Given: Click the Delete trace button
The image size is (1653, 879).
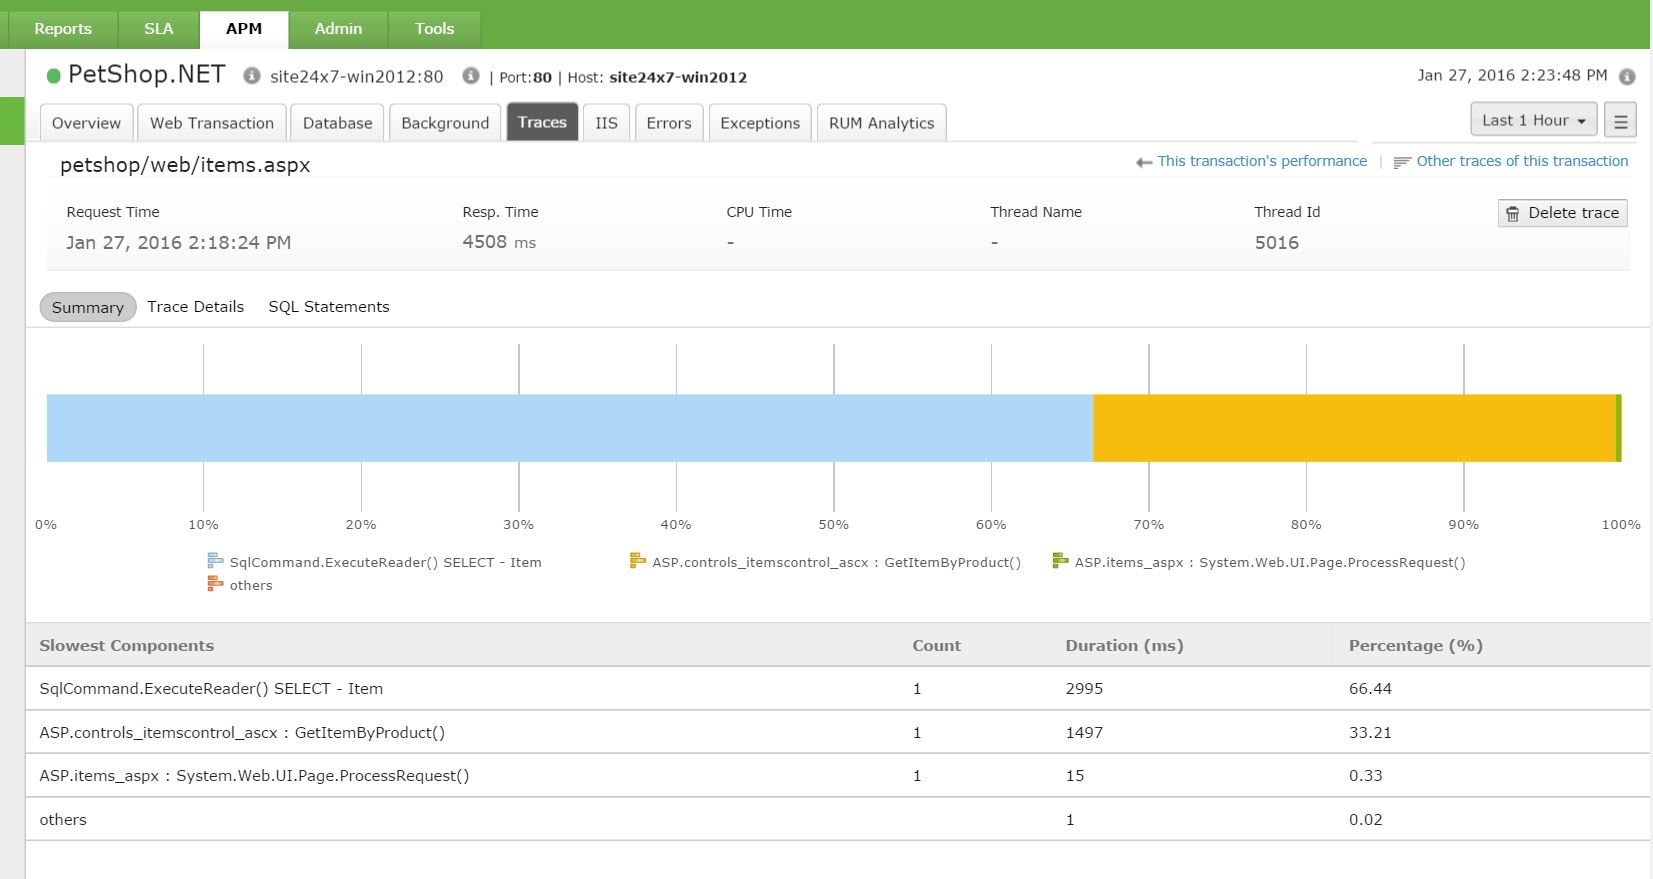Looking at the screenshot, I should [x=1562, y=213].
